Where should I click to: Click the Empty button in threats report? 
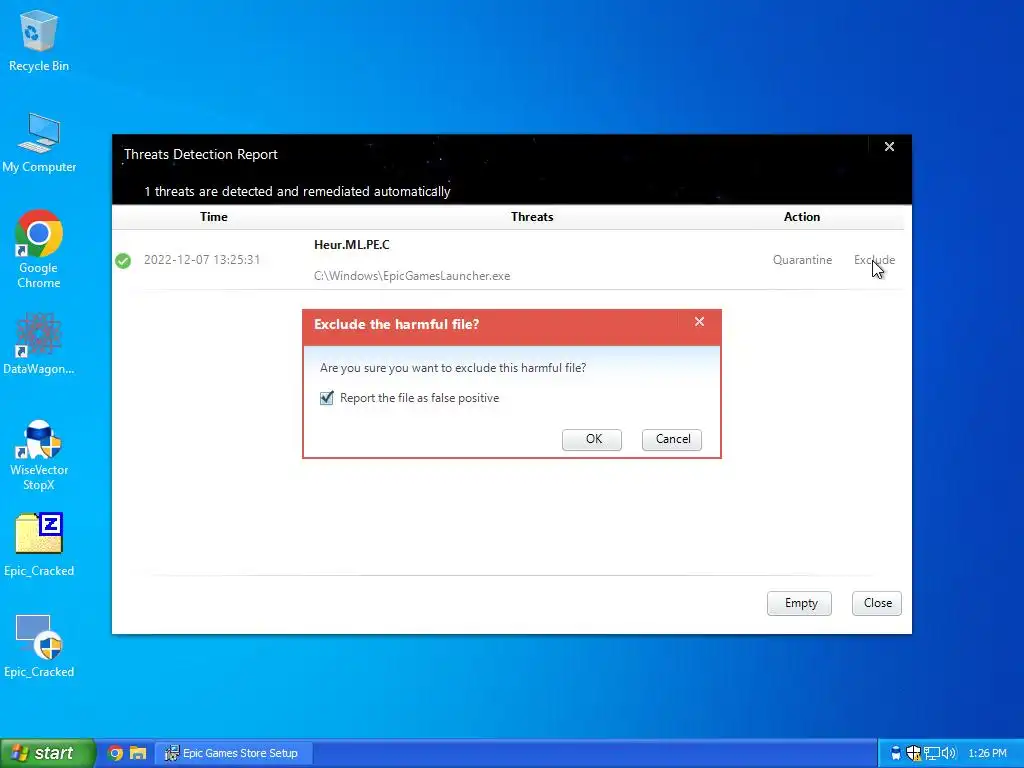pyautogui.click(x=799, y=603)
